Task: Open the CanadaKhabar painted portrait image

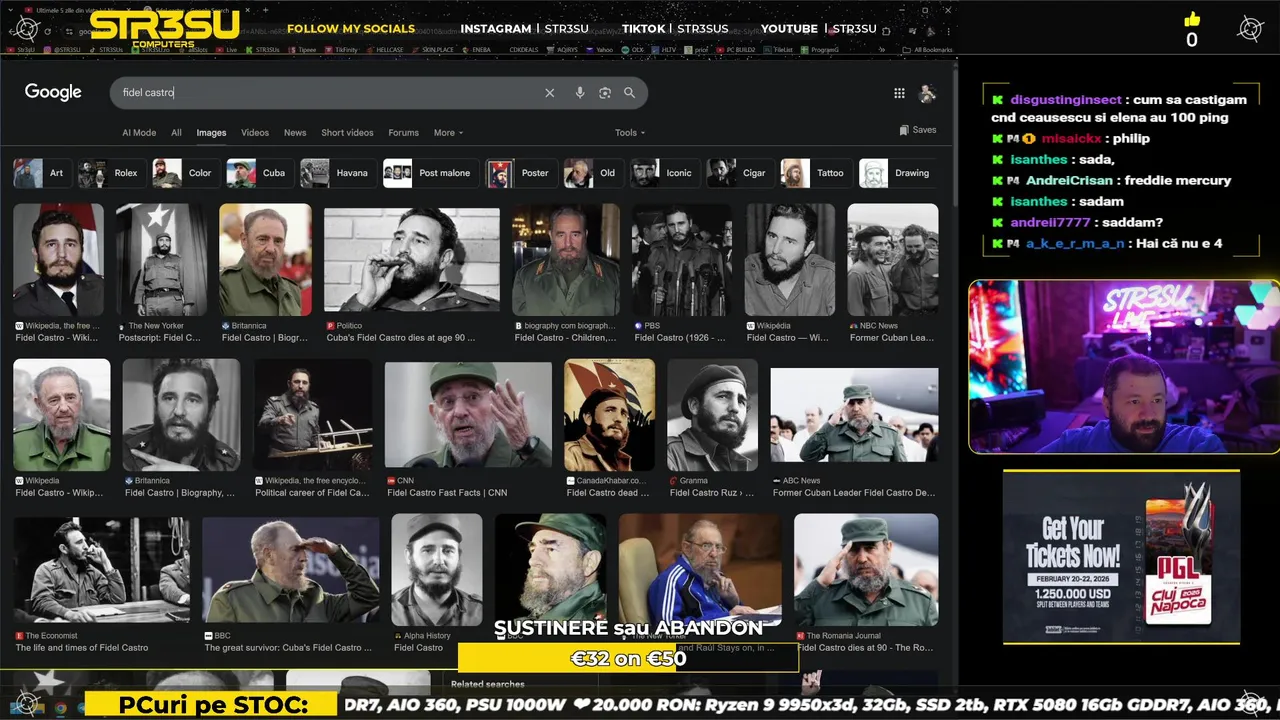Action: coord(609,415)
